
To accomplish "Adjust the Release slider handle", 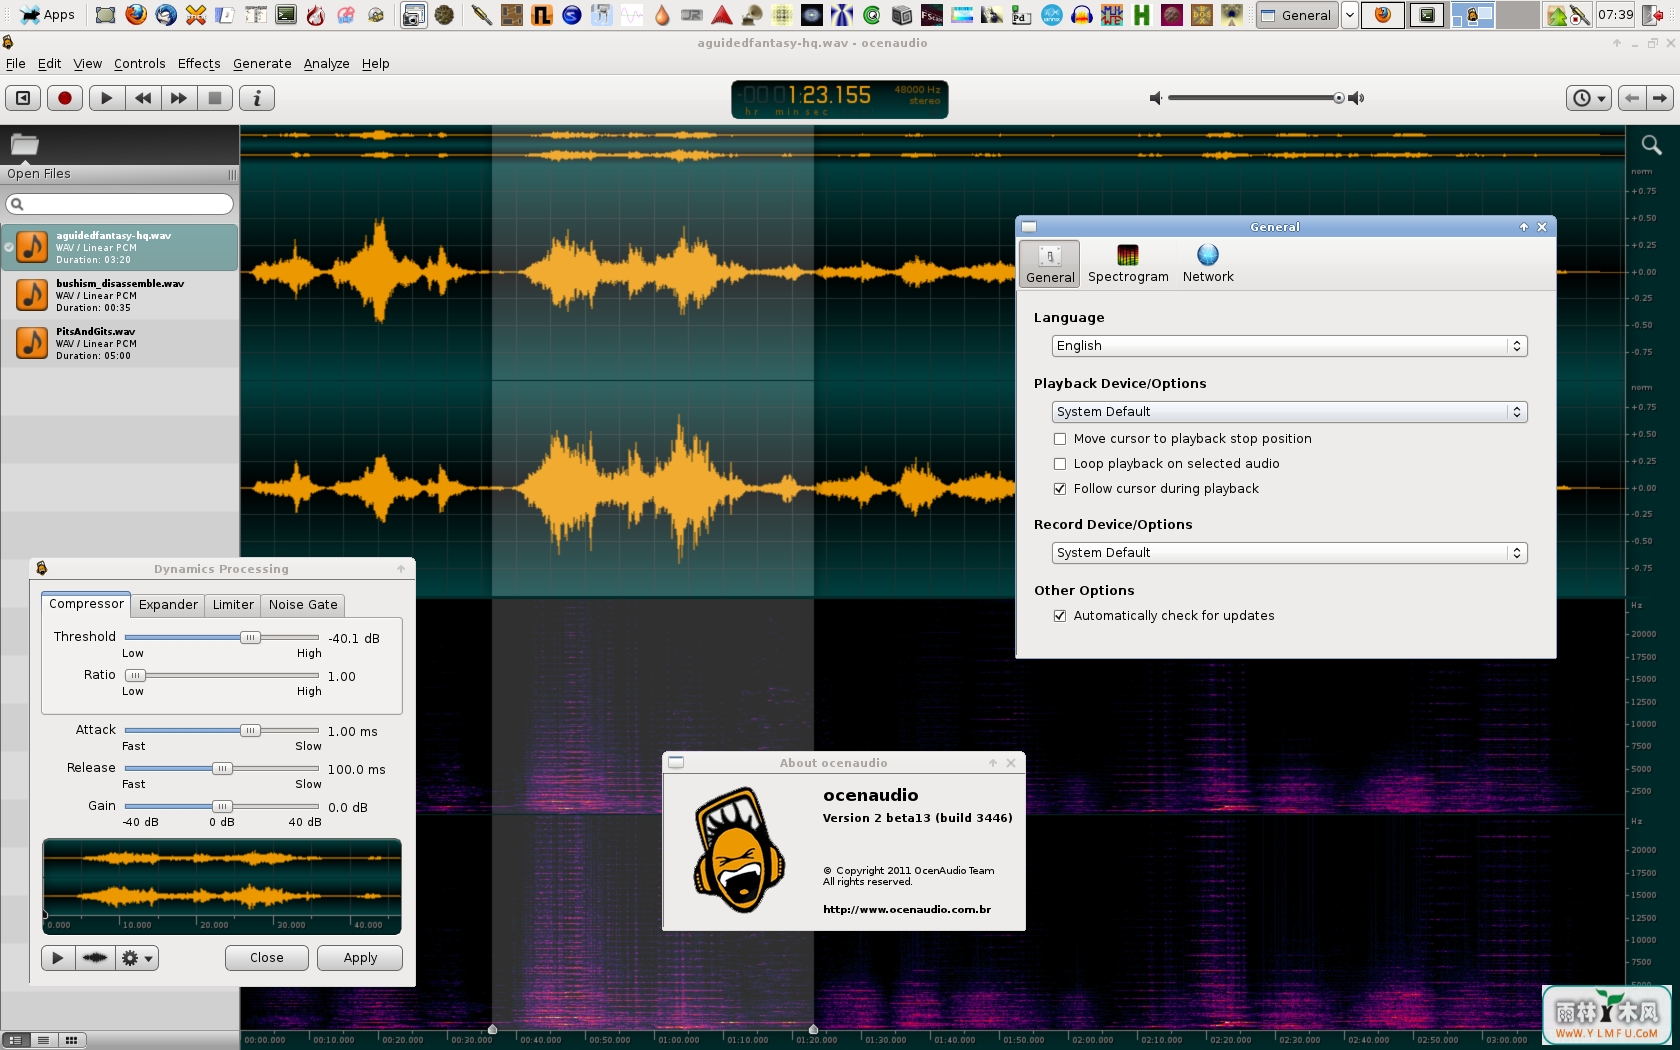I will point(222,768).
